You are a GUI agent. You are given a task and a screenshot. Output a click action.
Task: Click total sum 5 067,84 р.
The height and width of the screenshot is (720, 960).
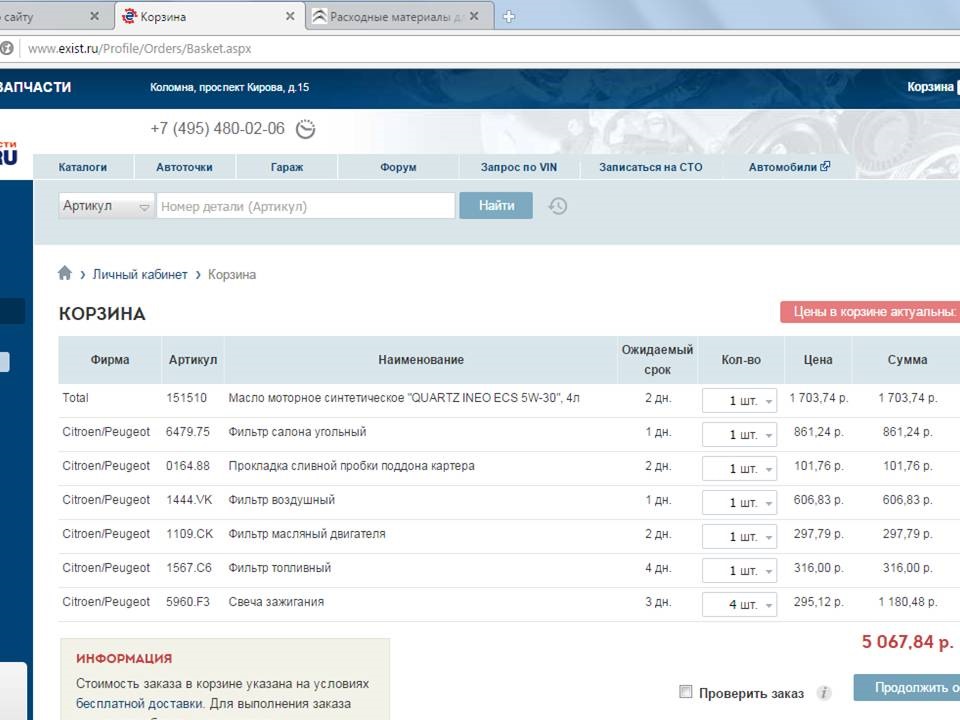(907, 642)
